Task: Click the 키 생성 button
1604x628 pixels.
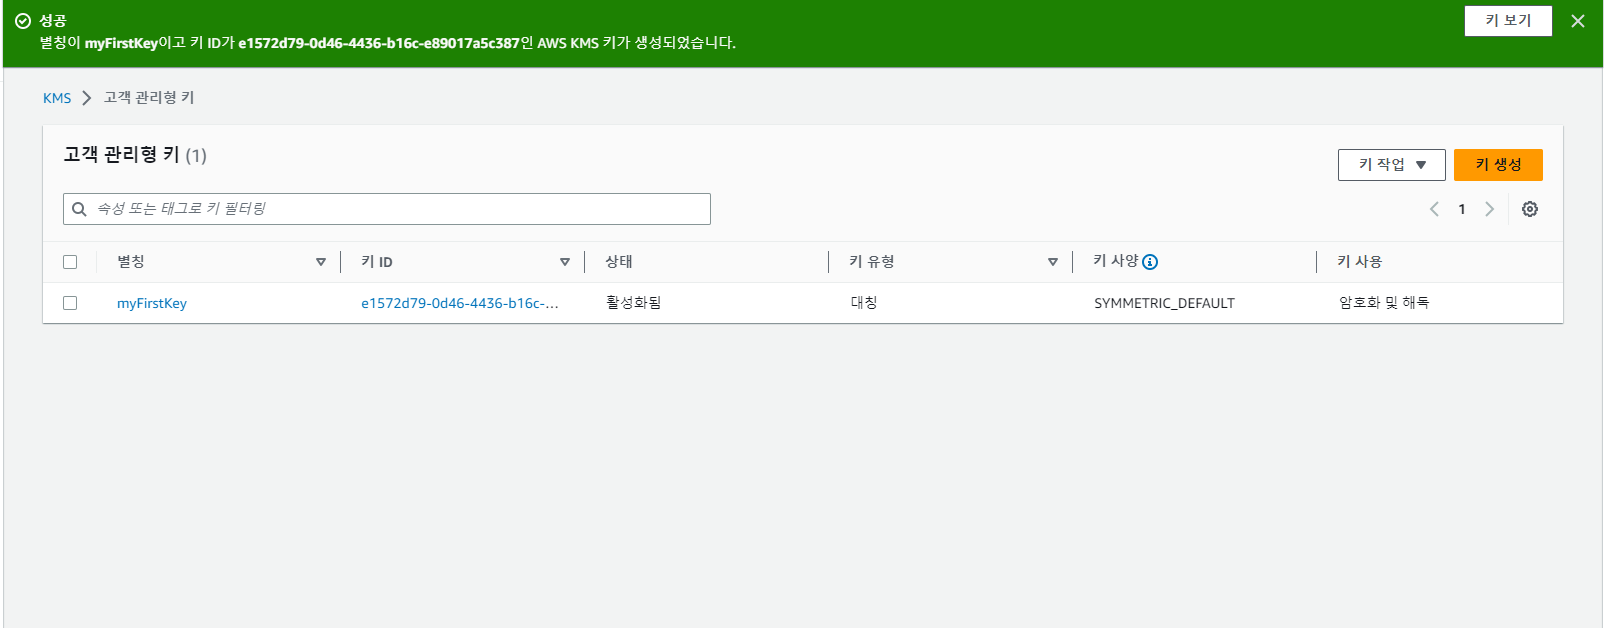Action: pos(1498,165)
